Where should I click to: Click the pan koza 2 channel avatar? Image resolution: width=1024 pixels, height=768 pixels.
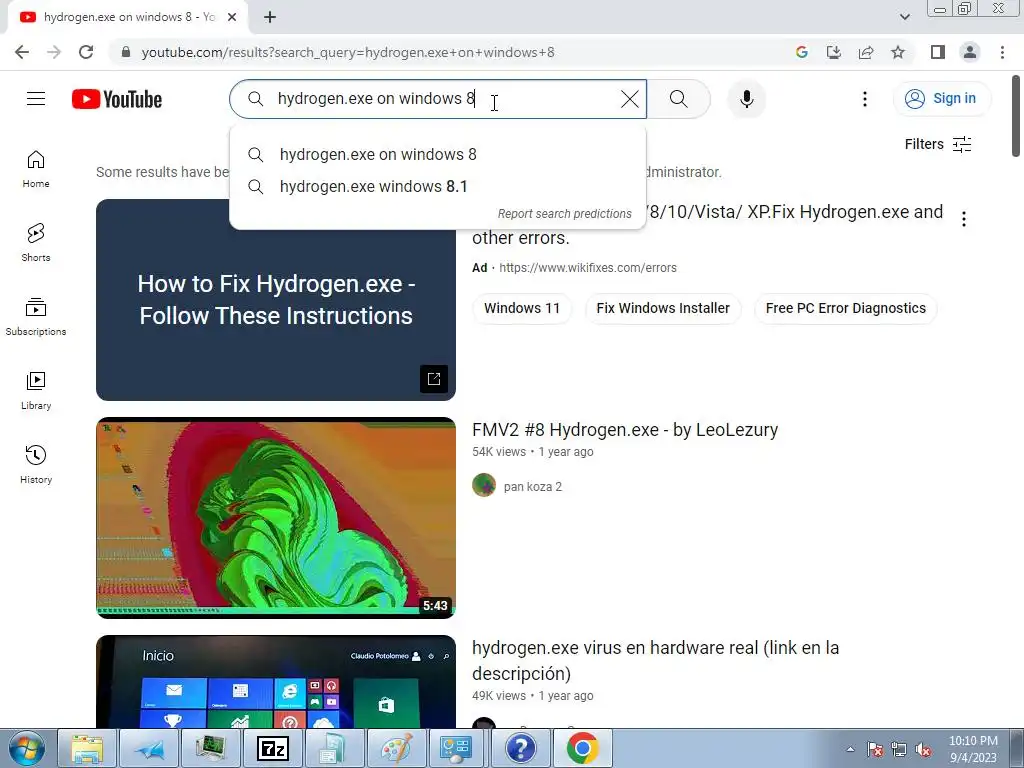(x=484, y=485)
